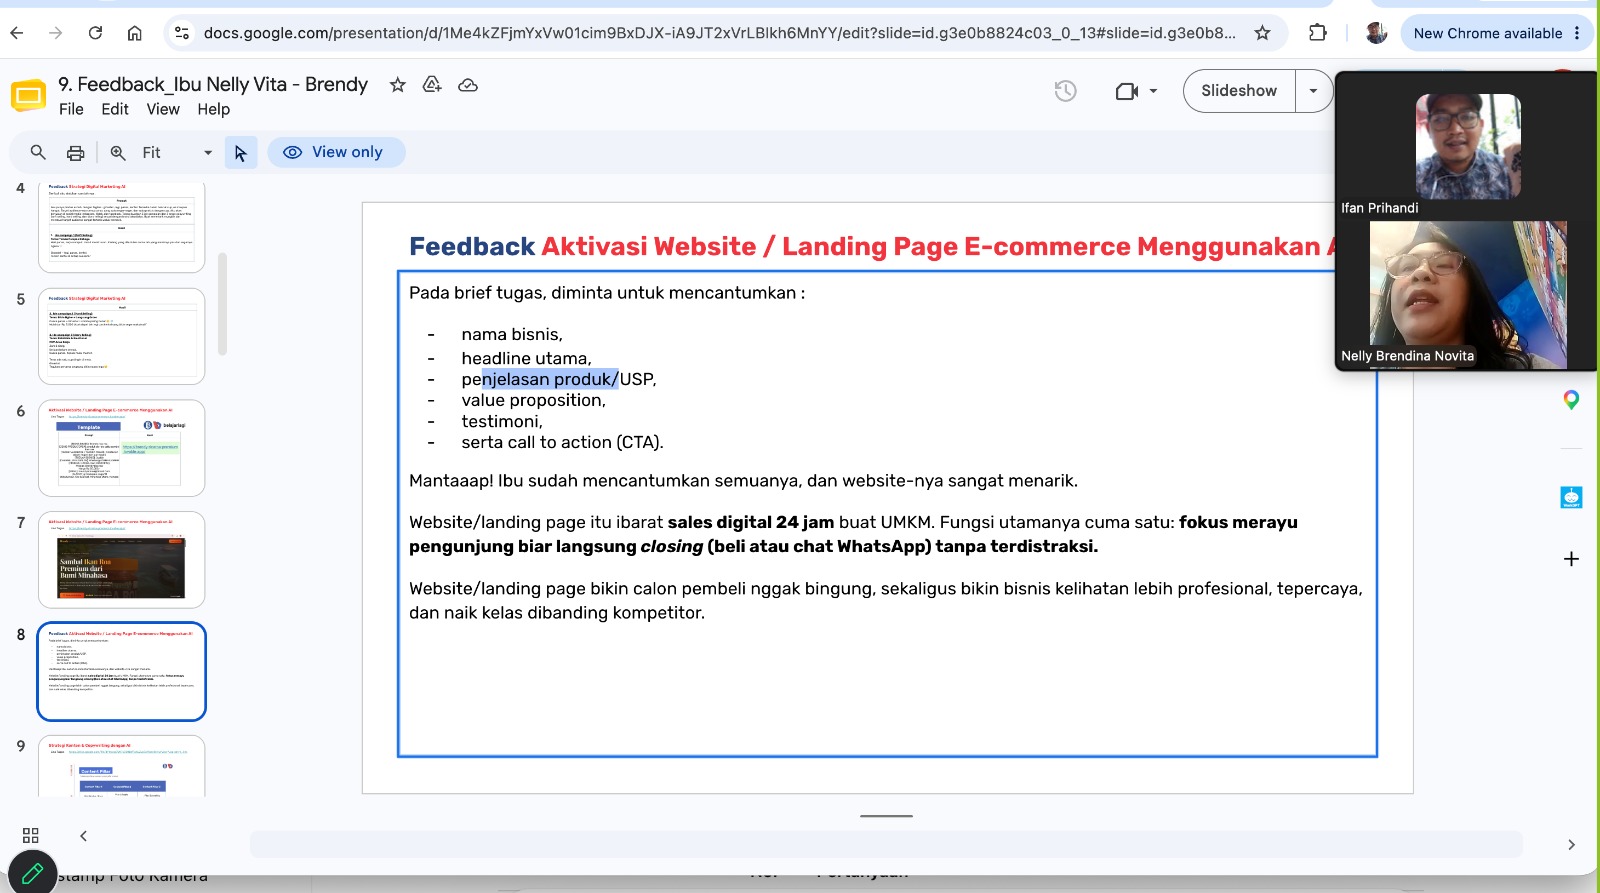View site information icon in address bar
This screenshot has height=893, width=1600.
click(x=182, y=33)
